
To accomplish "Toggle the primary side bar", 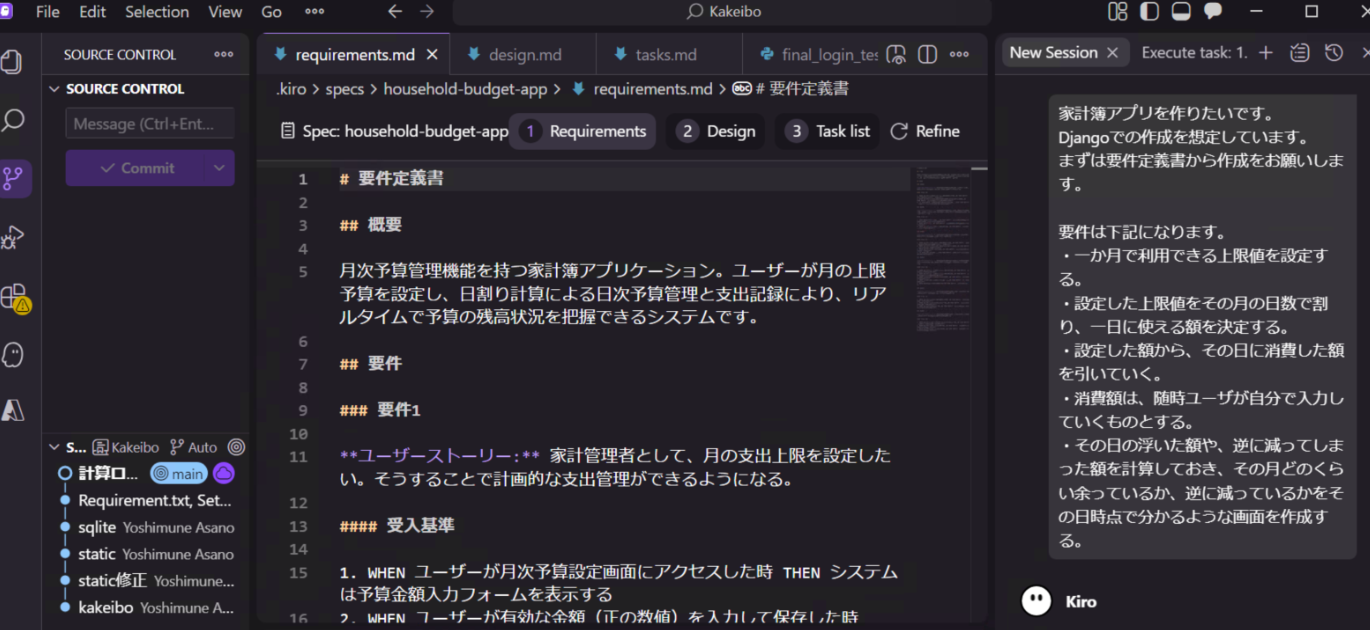I will pyautogui.click(x=1149, y=11).
